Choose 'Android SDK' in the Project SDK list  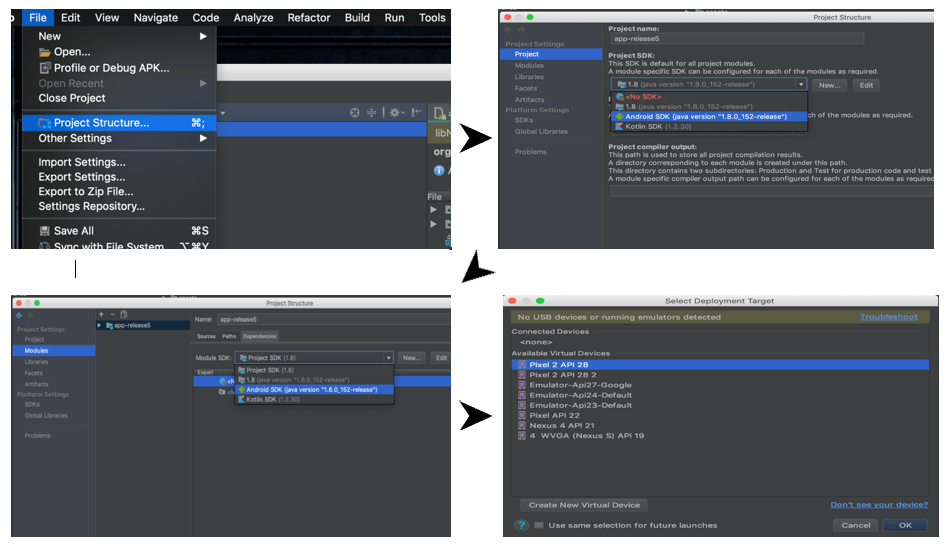click(x=708, y=116)
